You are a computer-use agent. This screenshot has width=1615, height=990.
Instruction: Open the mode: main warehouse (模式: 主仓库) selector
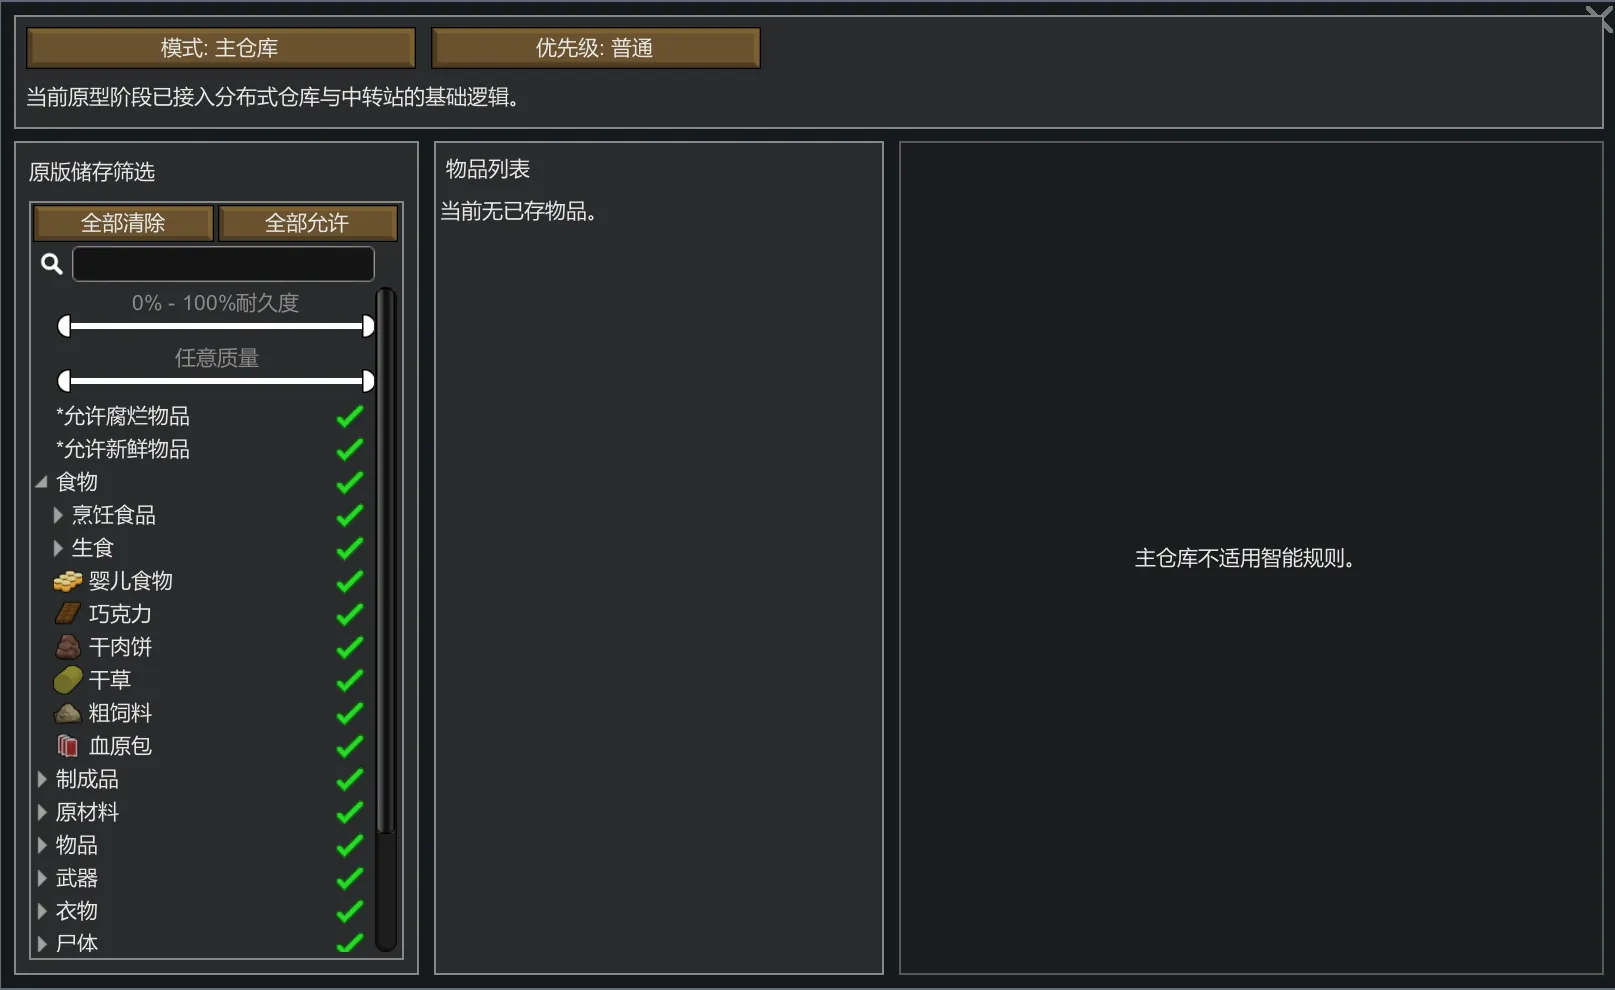(x=220, y=48)
